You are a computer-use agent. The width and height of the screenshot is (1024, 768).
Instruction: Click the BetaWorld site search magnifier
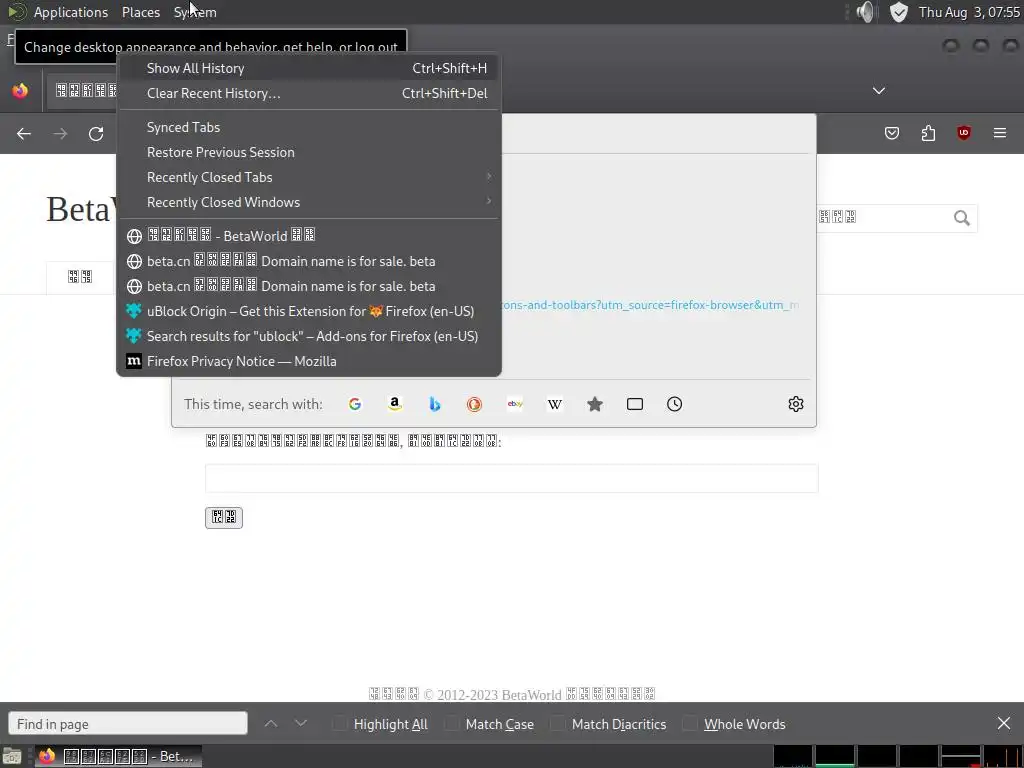961,218
